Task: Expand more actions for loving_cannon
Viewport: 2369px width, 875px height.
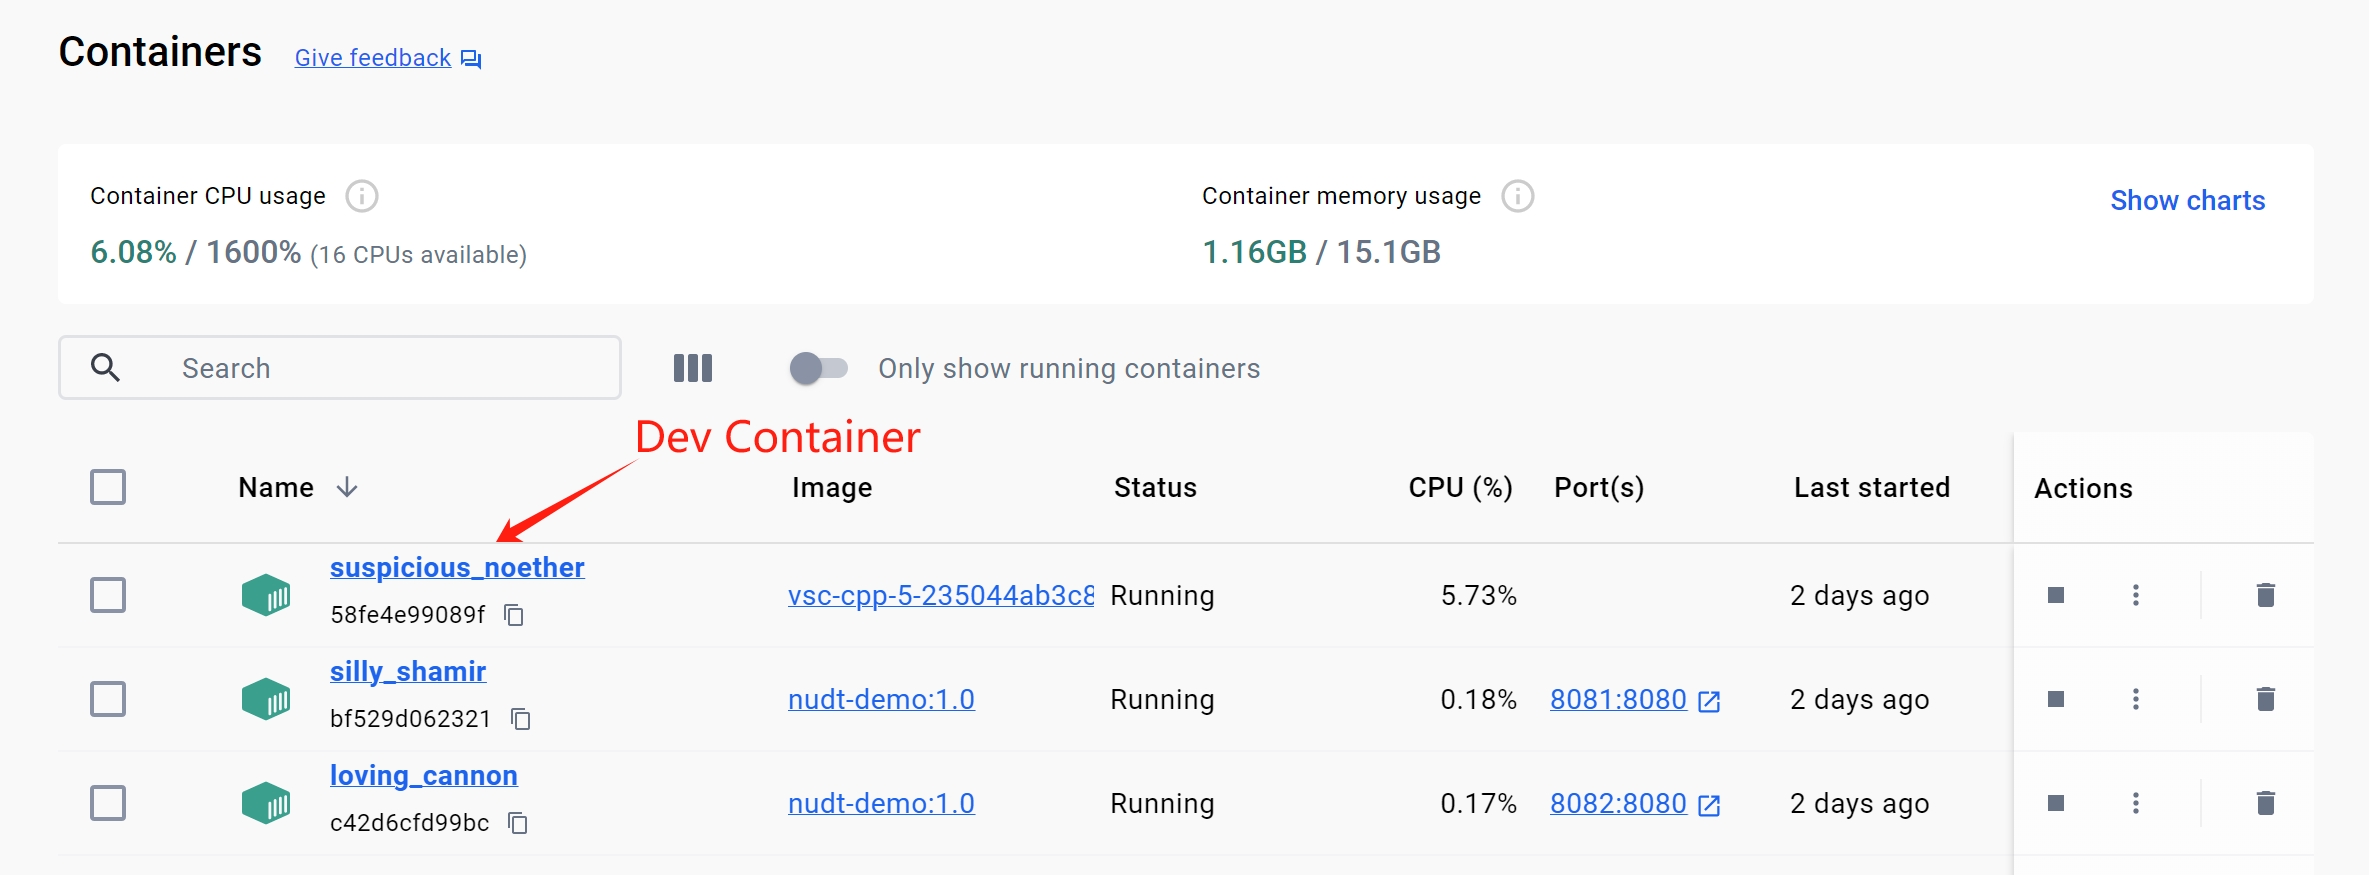Action: [x=2135, y=803]
